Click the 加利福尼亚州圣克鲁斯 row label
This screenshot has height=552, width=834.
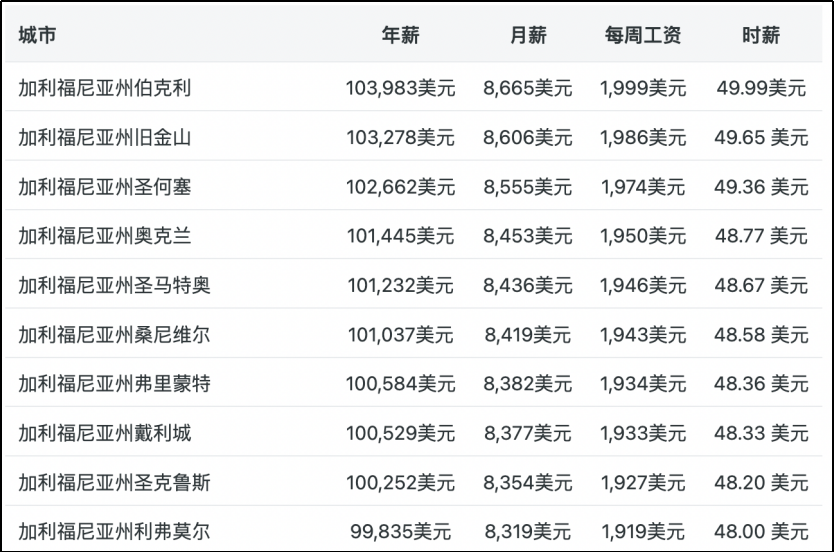click(114, 482)
